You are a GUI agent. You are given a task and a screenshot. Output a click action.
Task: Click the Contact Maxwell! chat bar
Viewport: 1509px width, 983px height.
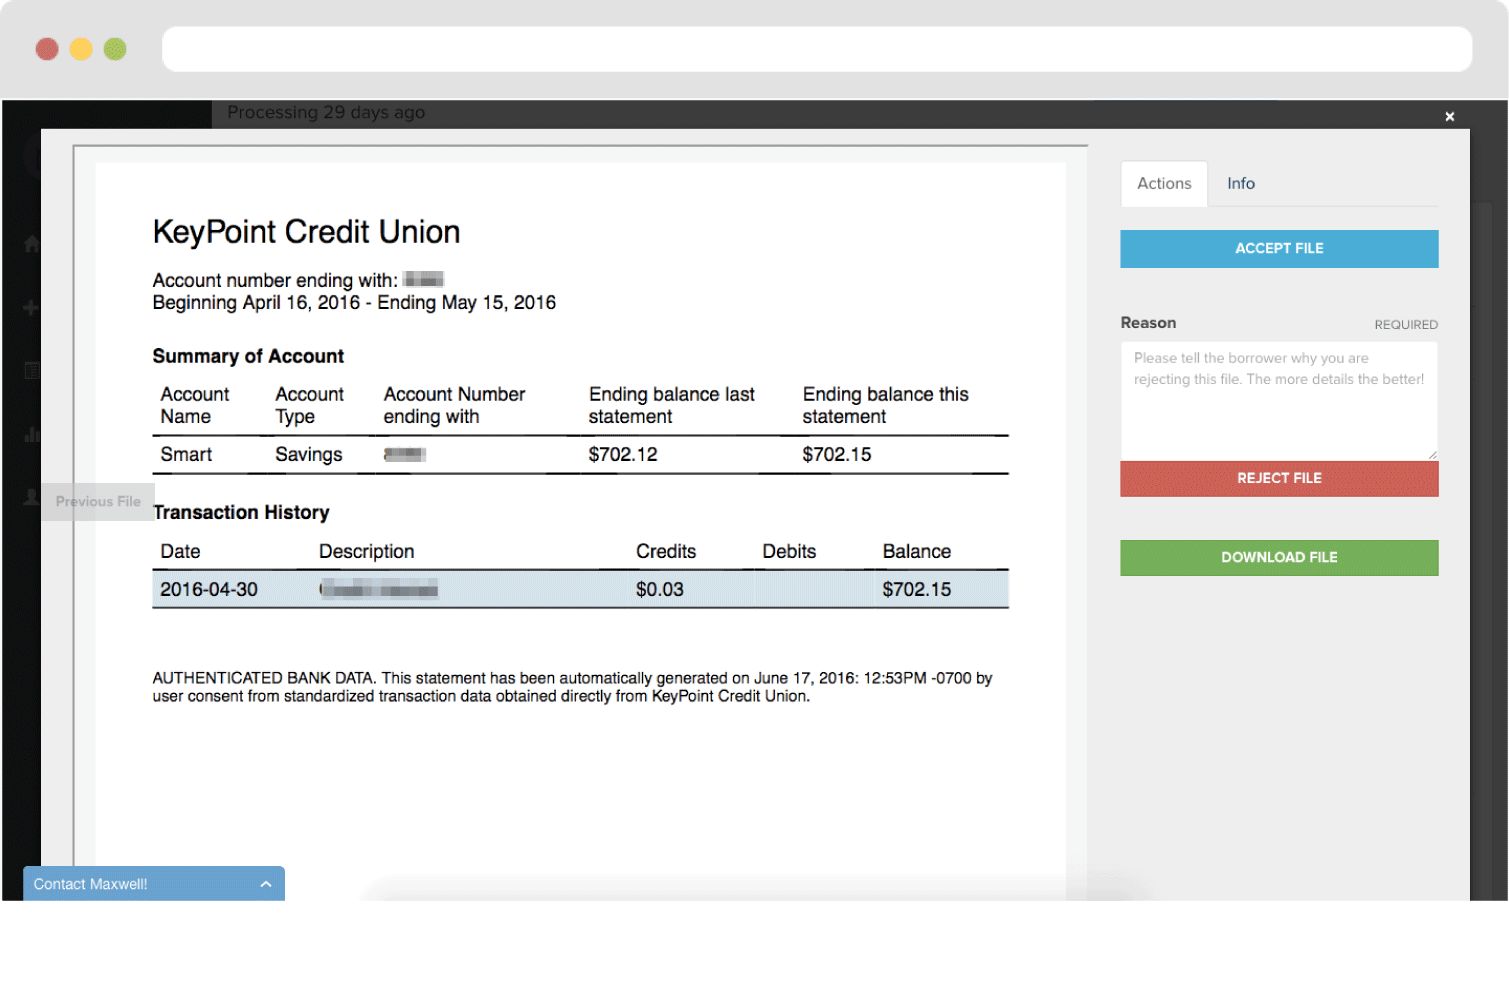[x=154, y=884]
